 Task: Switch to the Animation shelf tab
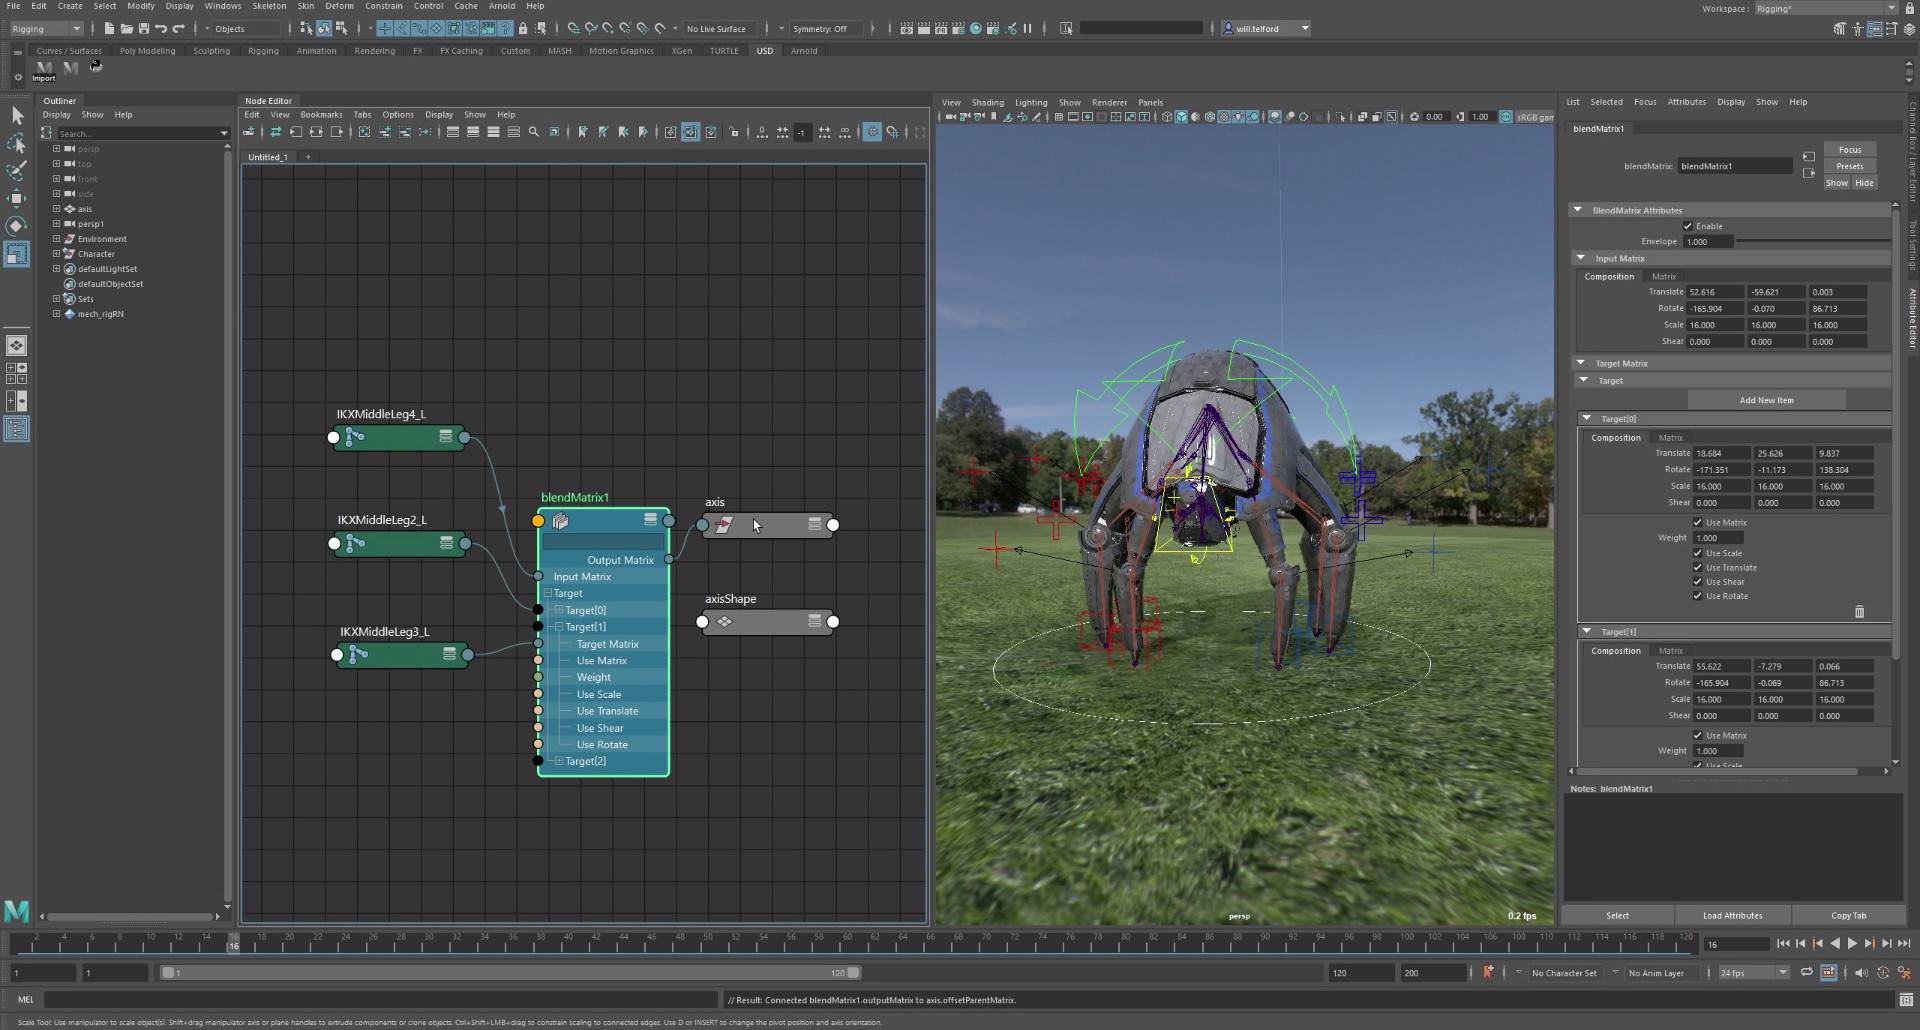pos(317,50)
